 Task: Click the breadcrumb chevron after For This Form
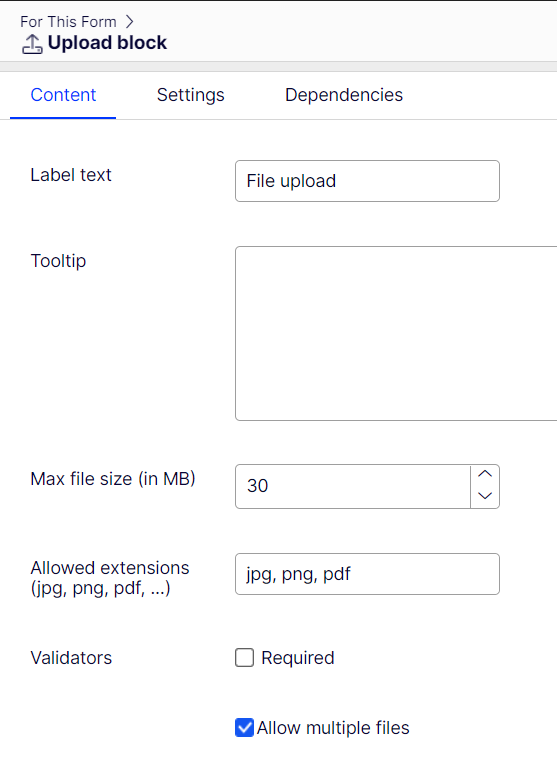click(x=129, y=22)
